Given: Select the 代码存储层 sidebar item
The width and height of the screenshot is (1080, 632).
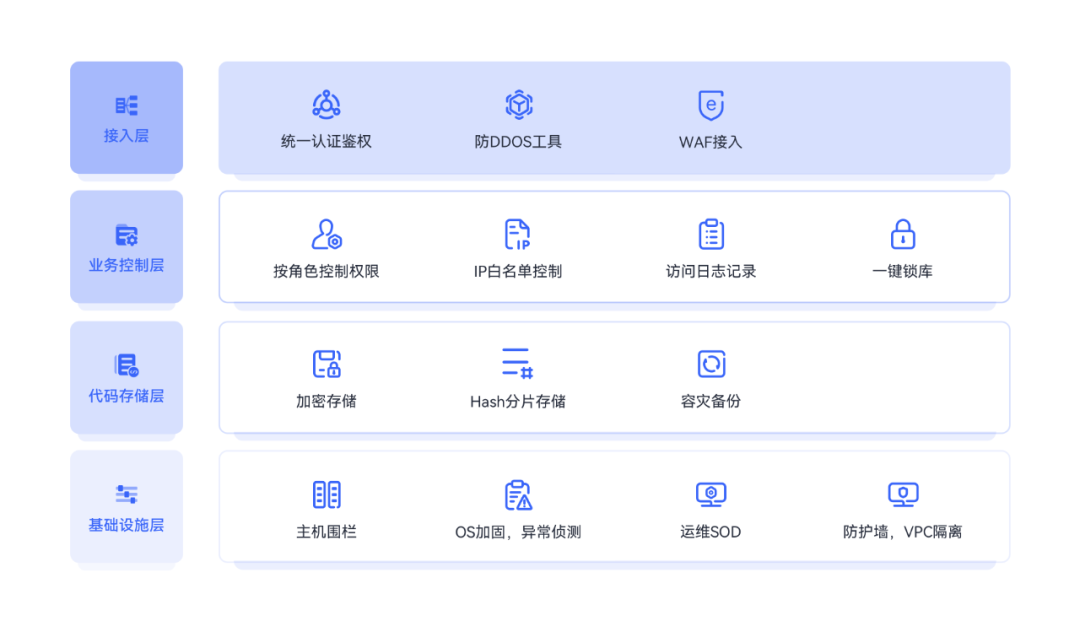Looking at the screenshot, I should 126,377.
